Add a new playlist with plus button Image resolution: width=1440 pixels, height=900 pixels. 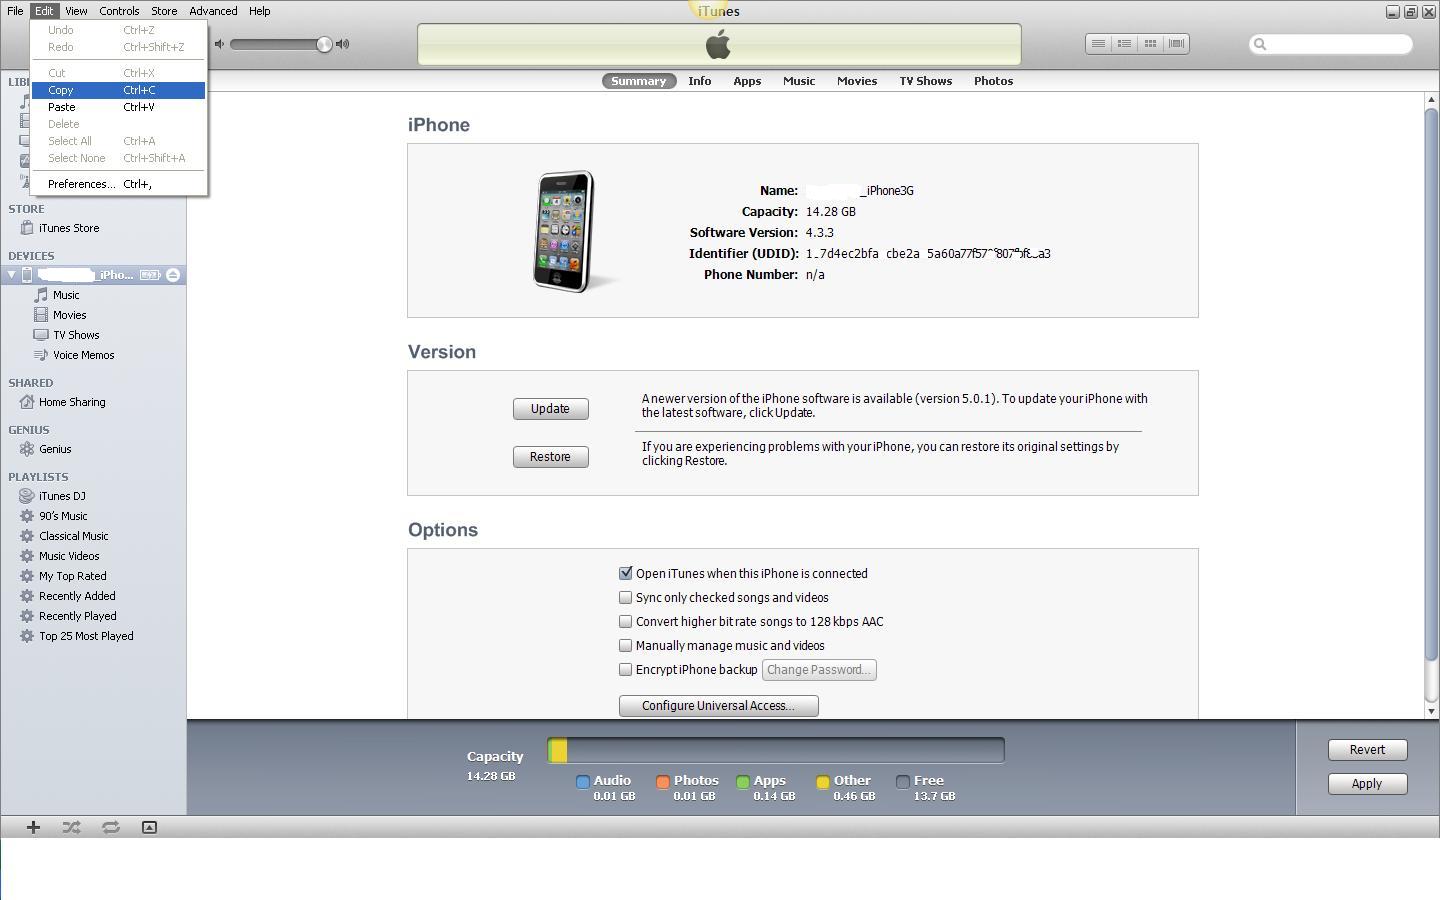pyautogui.click(x=33, y=827)
